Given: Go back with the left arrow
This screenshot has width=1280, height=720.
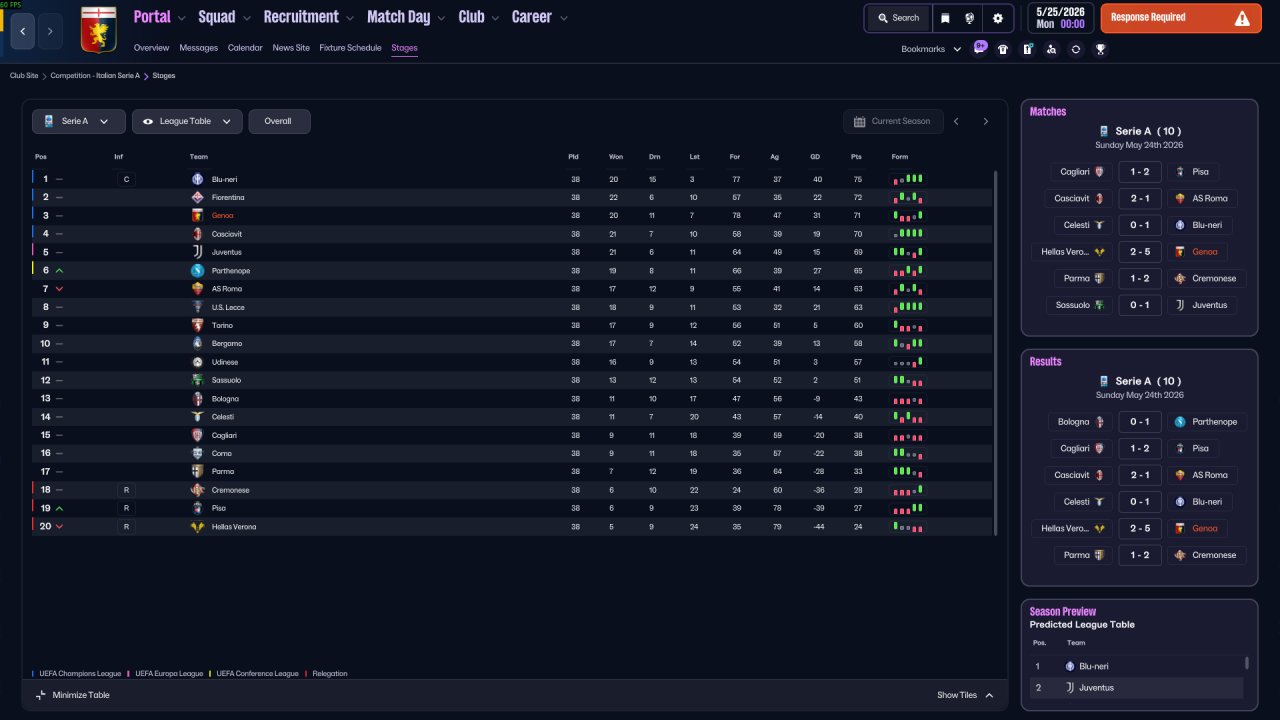Looking at the screenshot, I should 23,31.
